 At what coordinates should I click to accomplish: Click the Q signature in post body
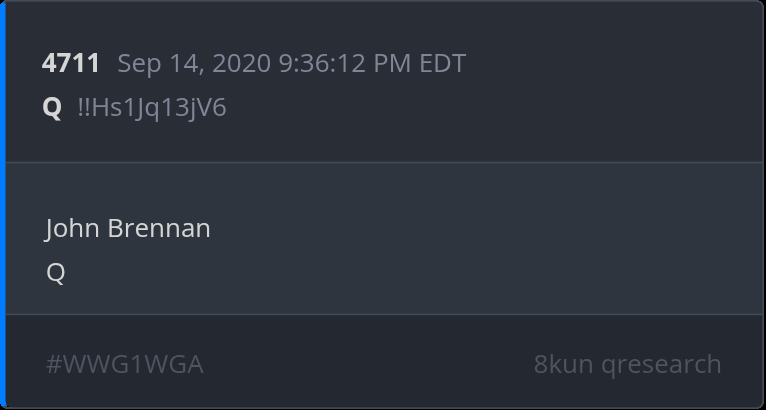pyautogui.click(x=55, y=272)
